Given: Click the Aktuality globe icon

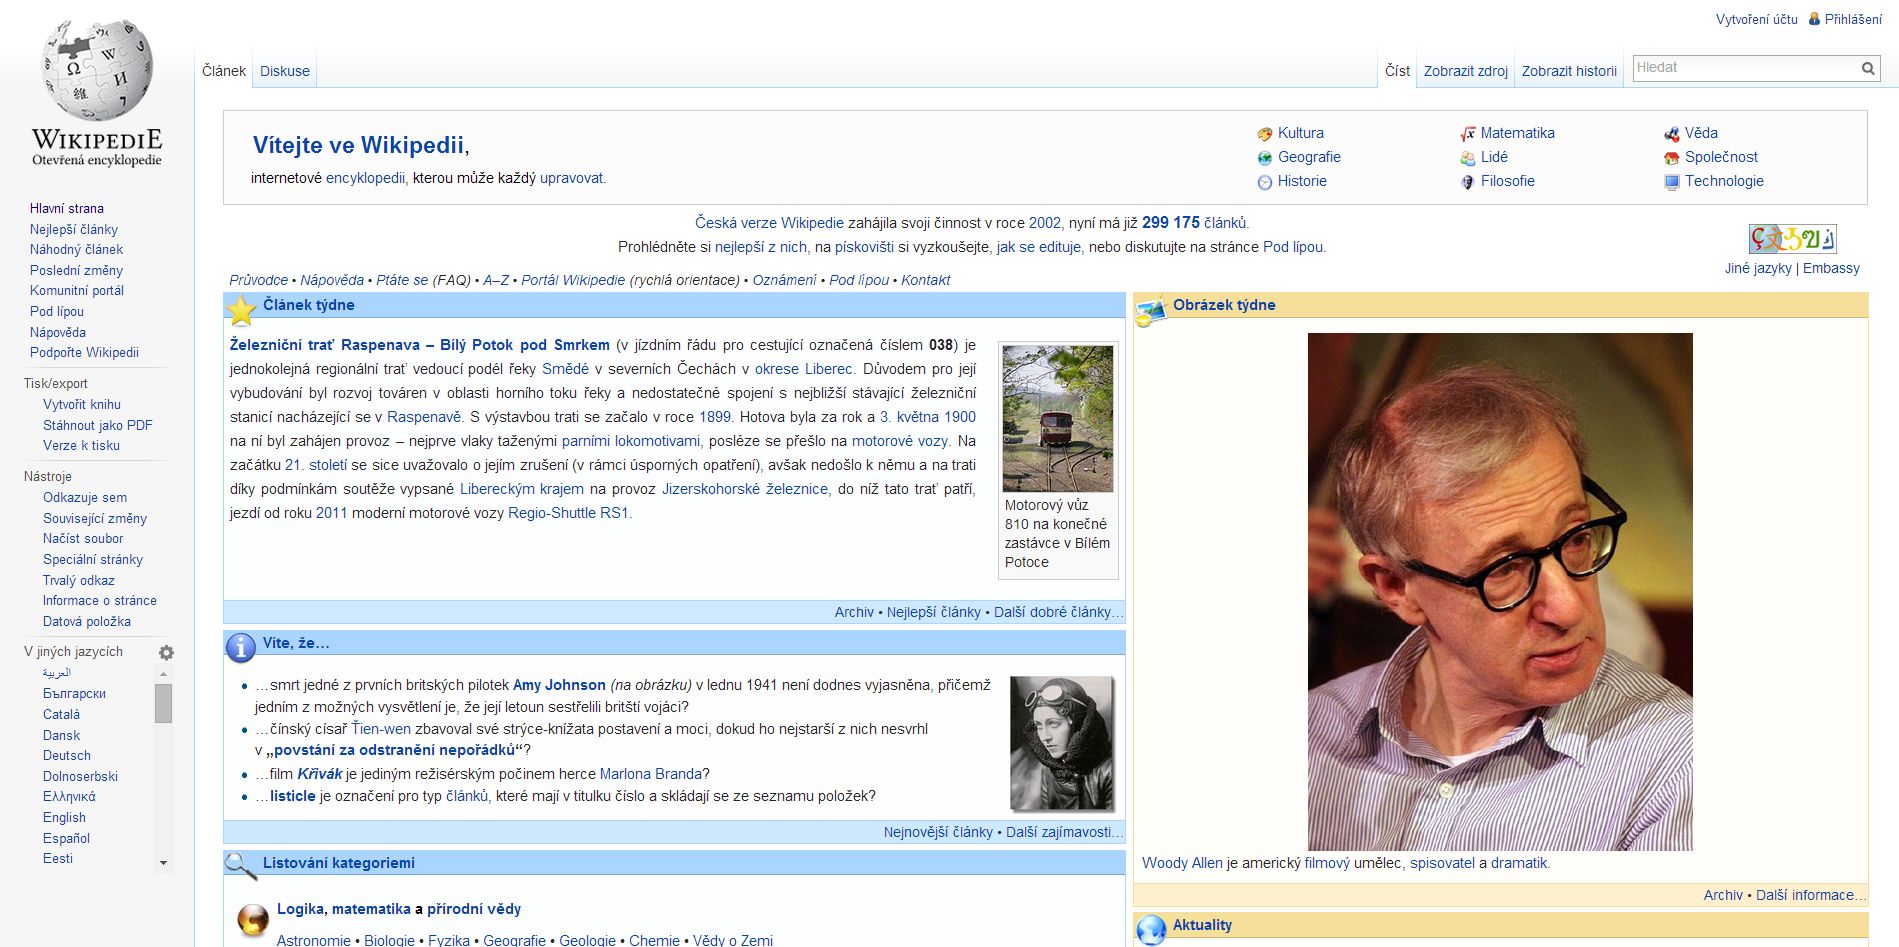Looking at the screenshot, I should tap(1152, 930).
